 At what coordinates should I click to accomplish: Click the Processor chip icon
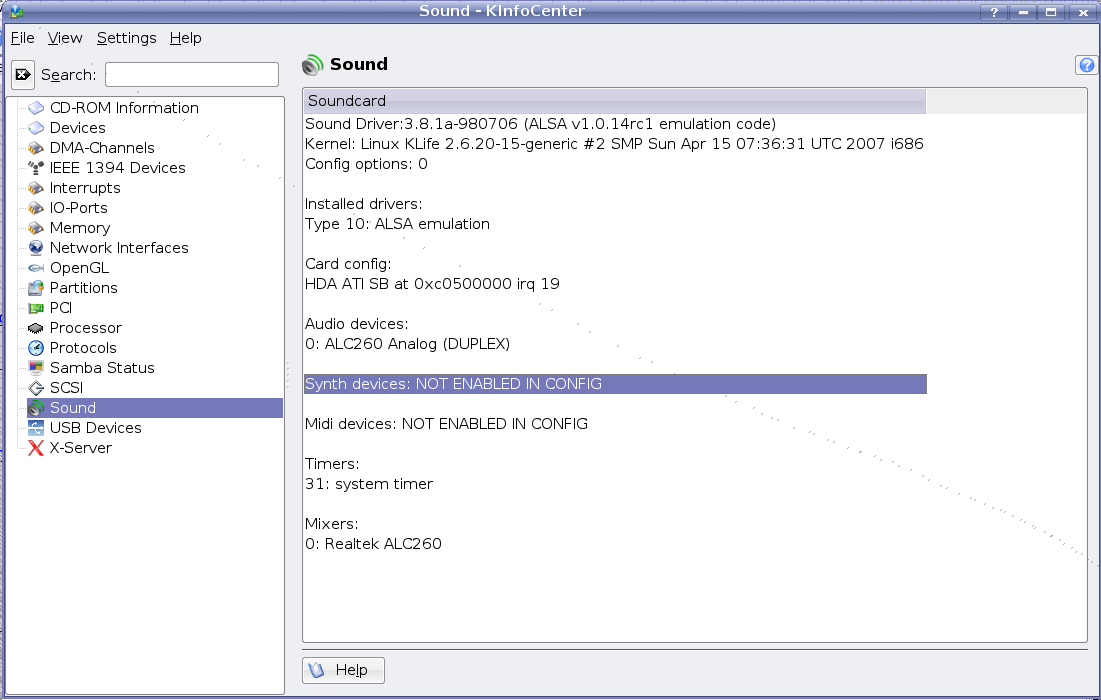click(x=36, y=328)
